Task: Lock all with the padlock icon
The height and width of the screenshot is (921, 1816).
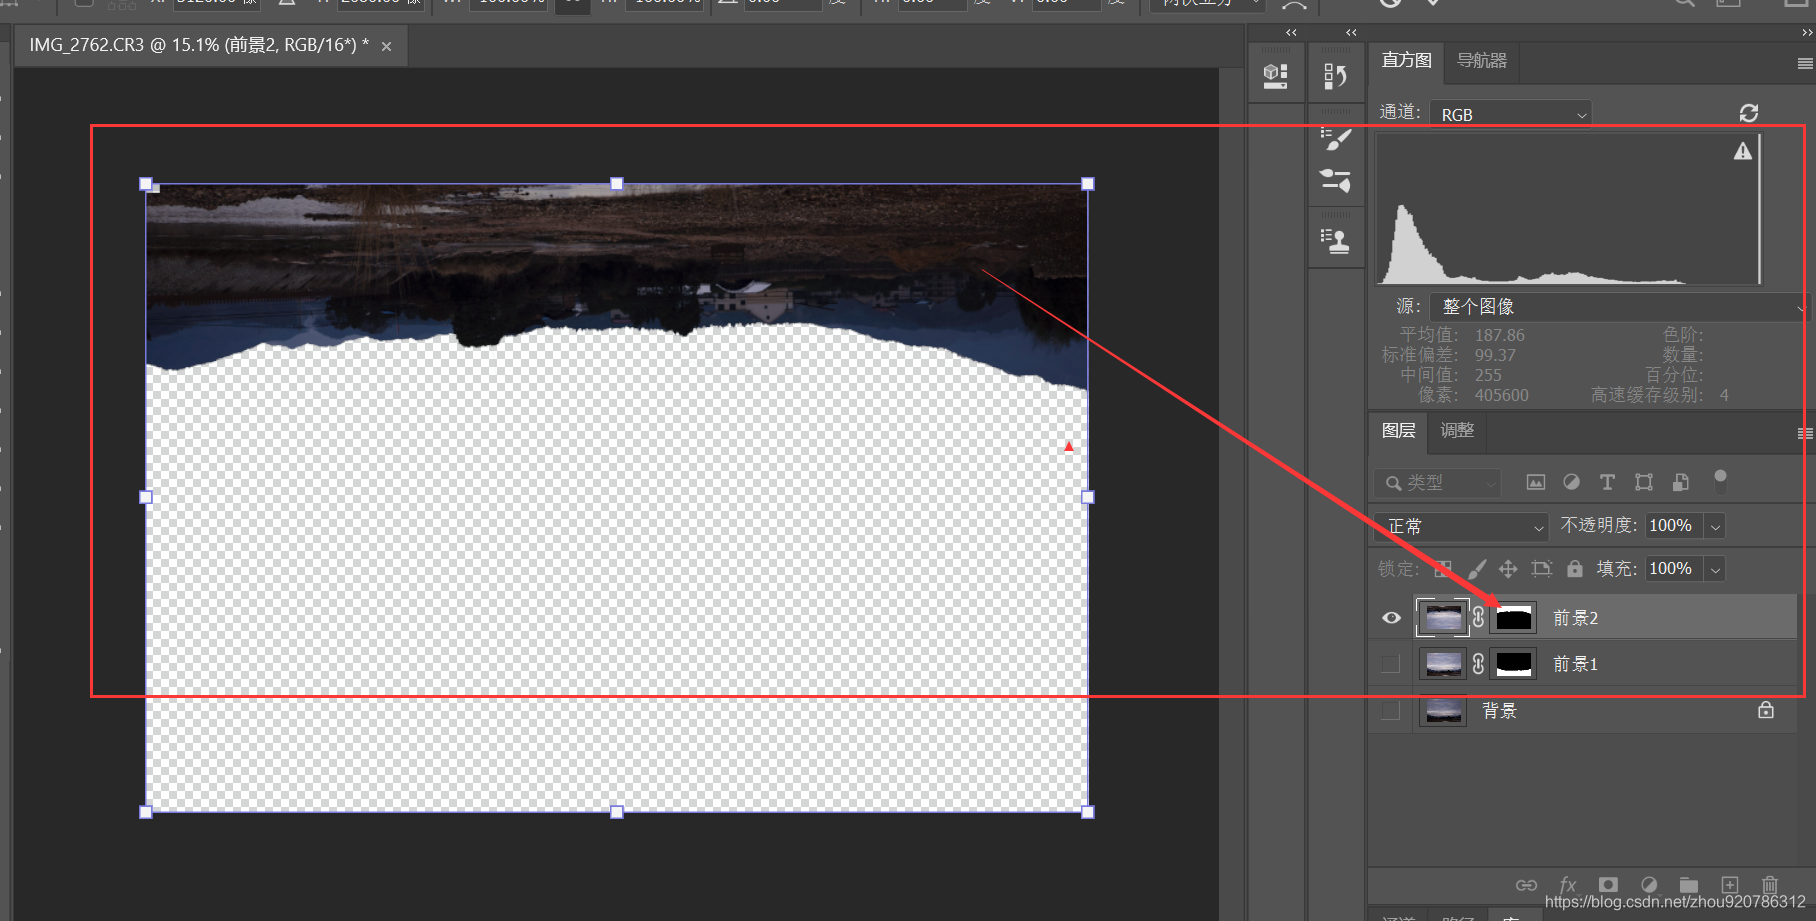Action: (x=1575, y=569)
